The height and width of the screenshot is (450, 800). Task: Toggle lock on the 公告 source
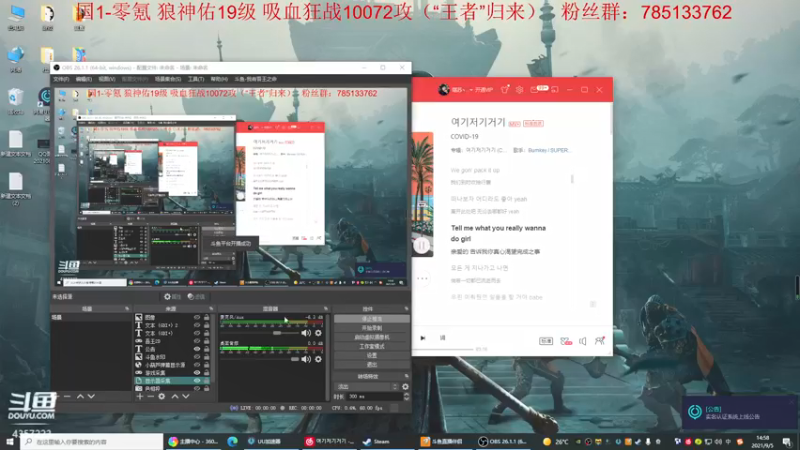207,349
